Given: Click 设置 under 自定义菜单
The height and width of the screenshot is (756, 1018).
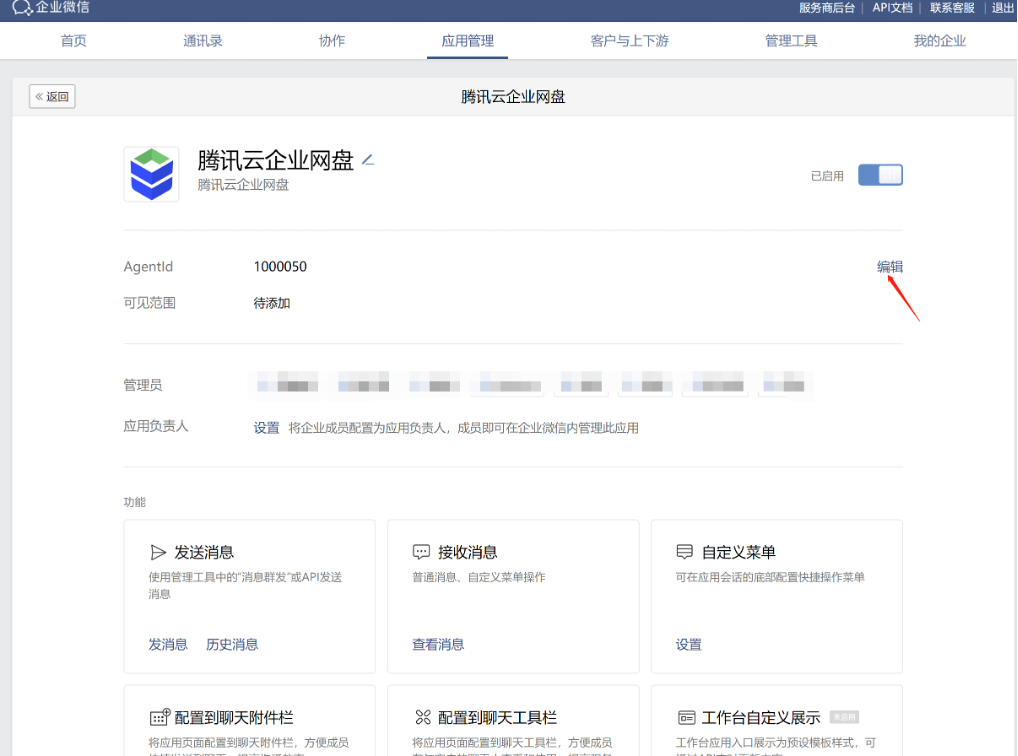Looking at the screenshot, I should point(689,644).
